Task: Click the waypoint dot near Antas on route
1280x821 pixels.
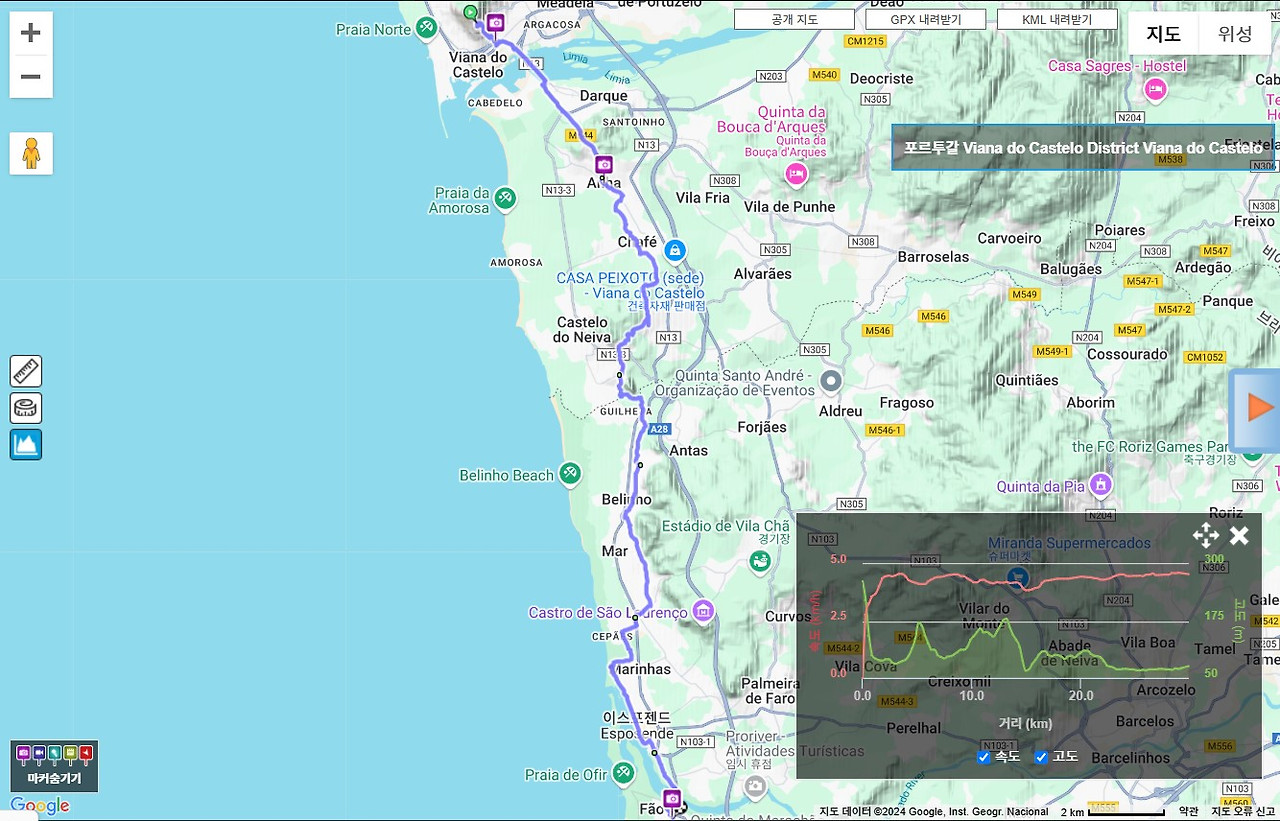Action: tap(640, 464)
